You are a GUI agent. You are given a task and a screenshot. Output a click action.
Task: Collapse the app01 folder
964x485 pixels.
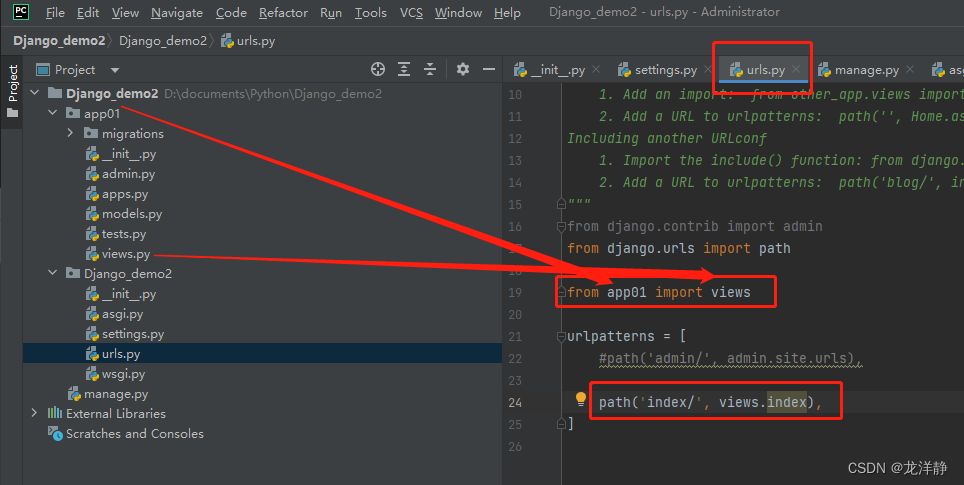click(x=53, y=113)
